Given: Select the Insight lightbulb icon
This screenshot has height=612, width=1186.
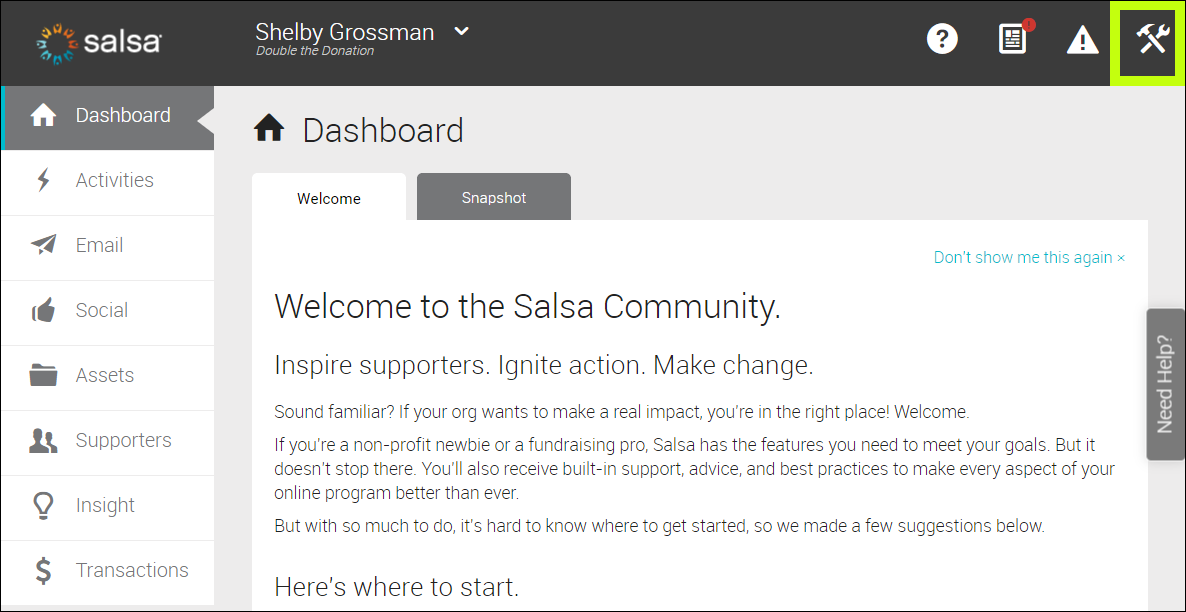Looking at the screenshot, I should [43, 505].
